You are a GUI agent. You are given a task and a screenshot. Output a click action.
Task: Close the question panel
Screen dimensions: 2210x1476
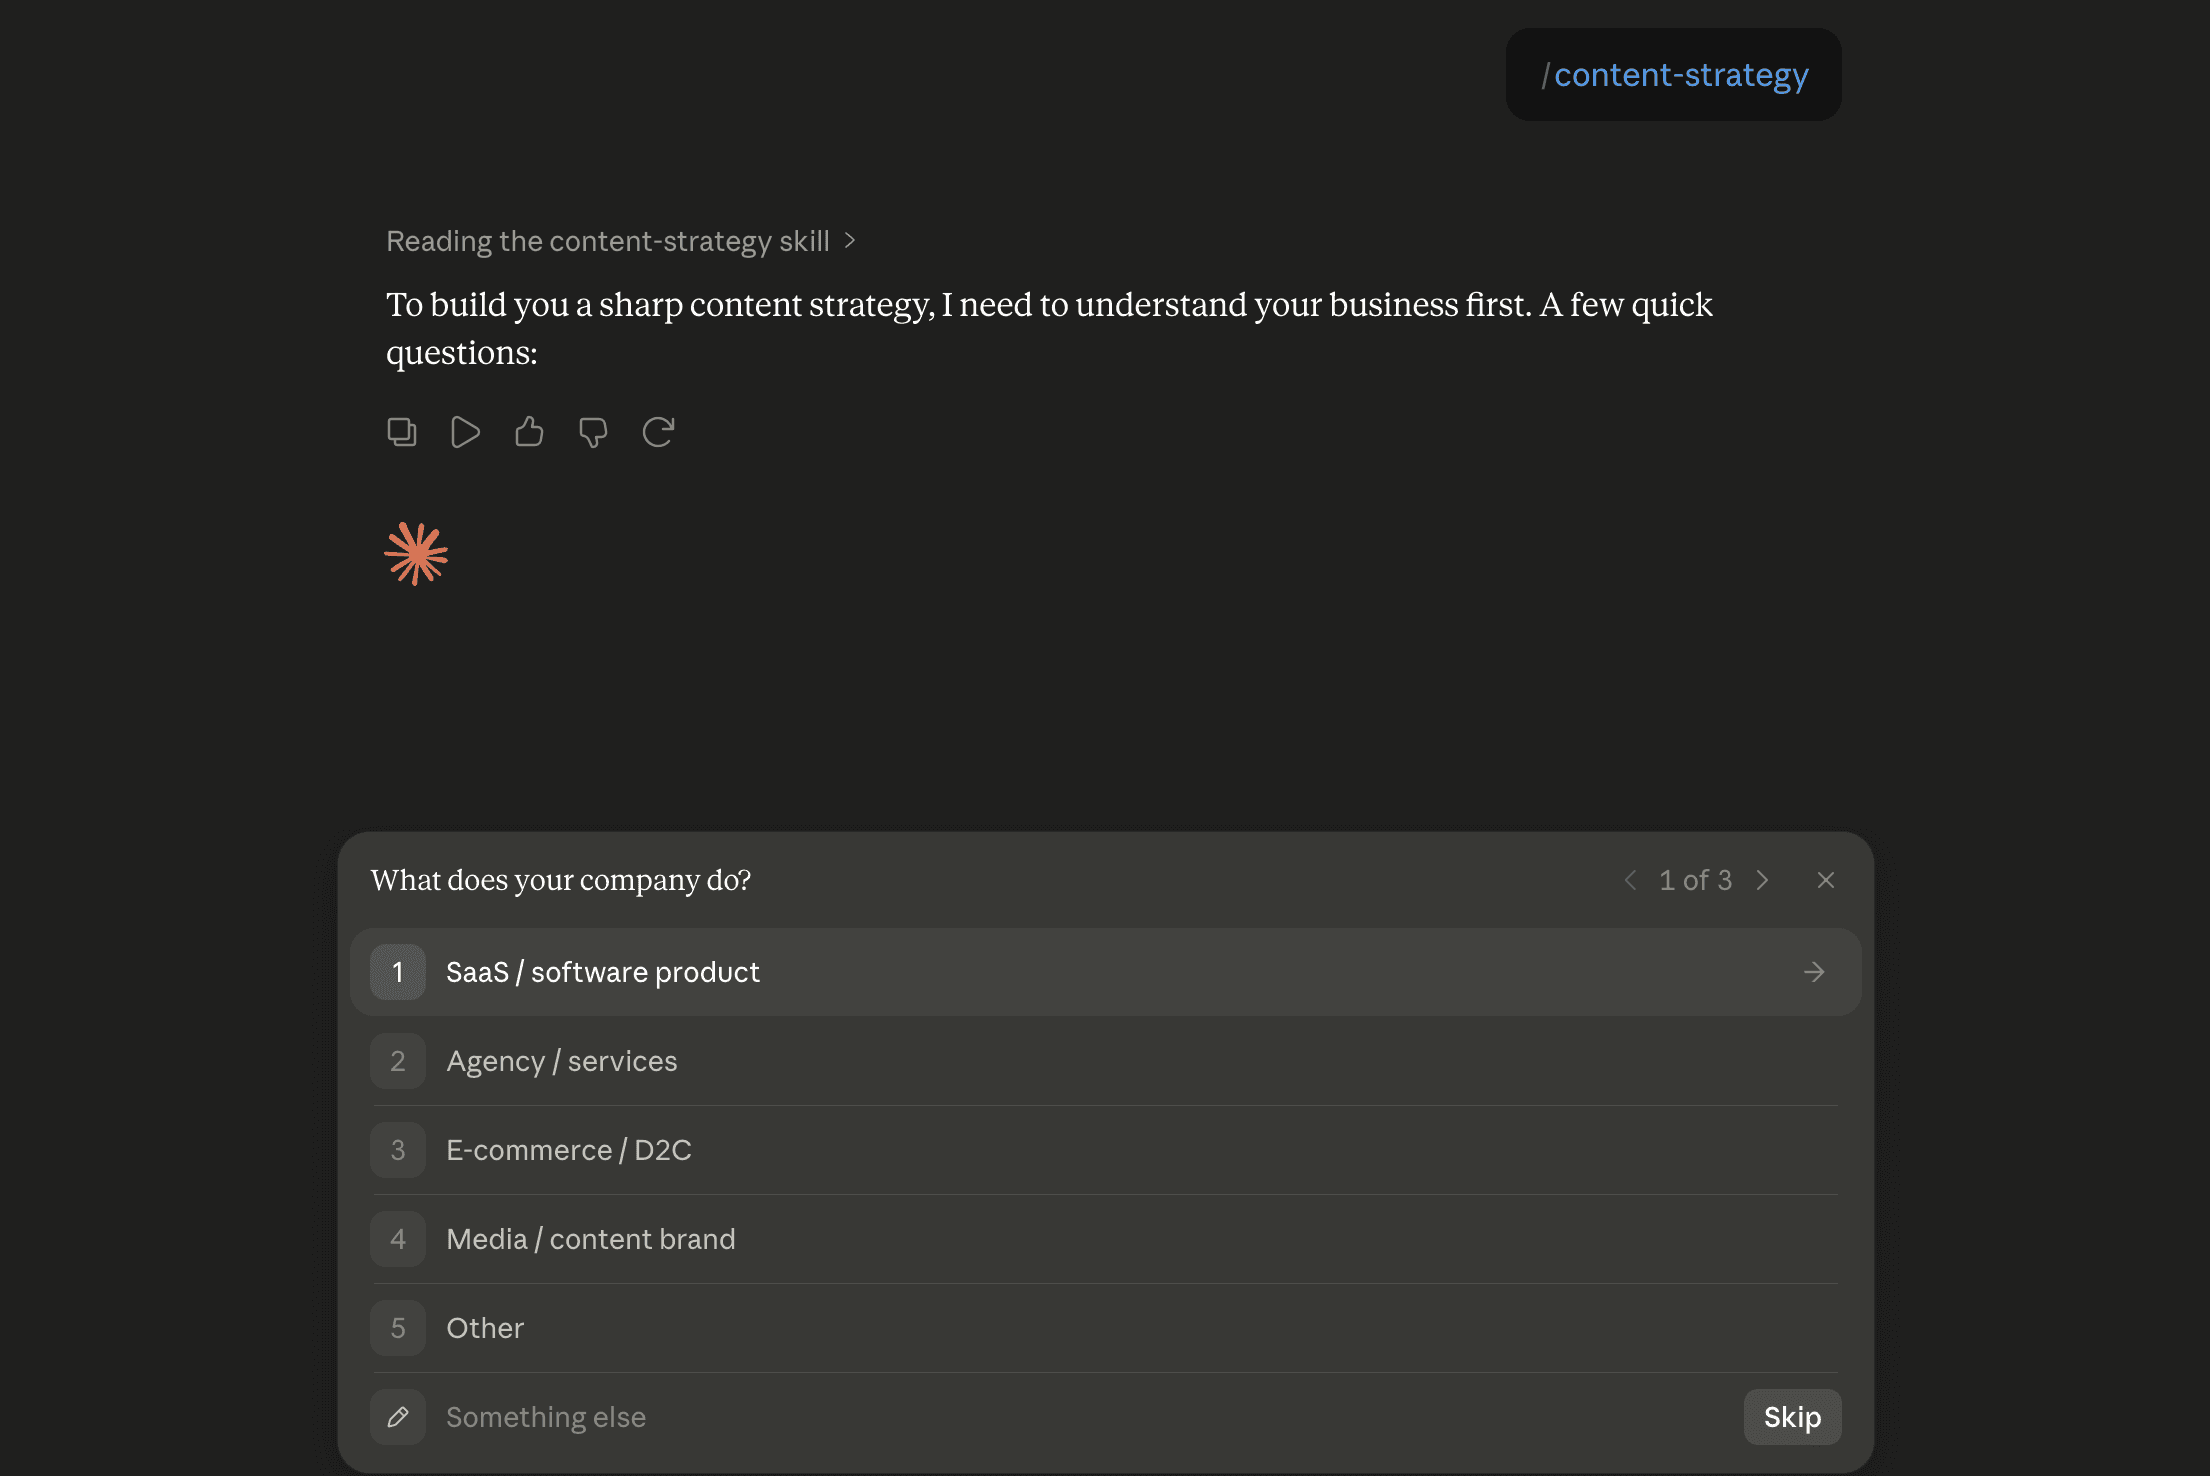pyautogui.click(x=1826, y=880)
